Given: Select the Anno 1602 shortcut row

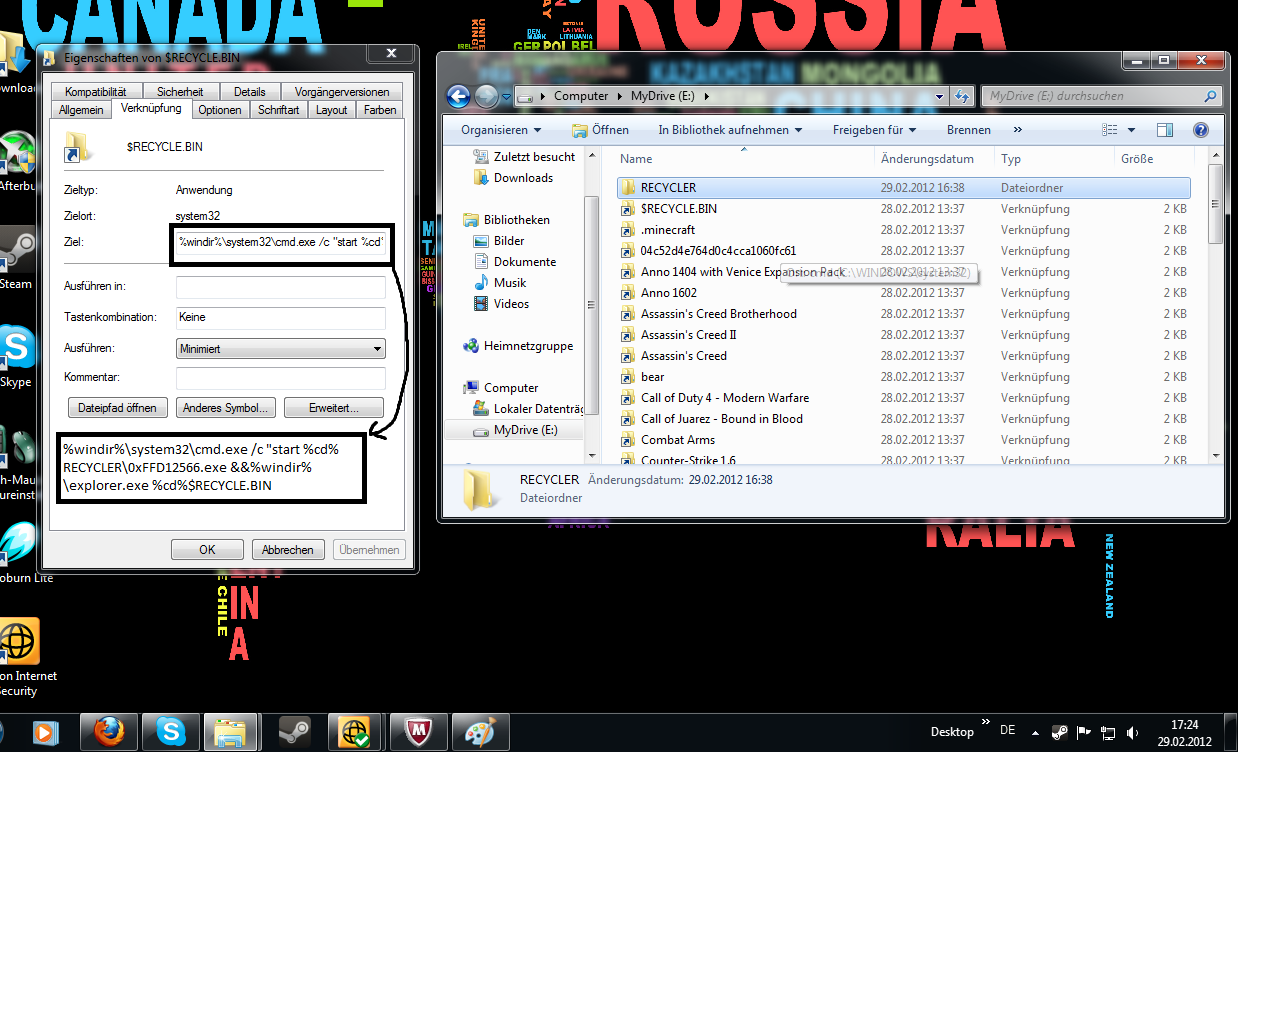Looking at the screenshot, I should (904, 293).
